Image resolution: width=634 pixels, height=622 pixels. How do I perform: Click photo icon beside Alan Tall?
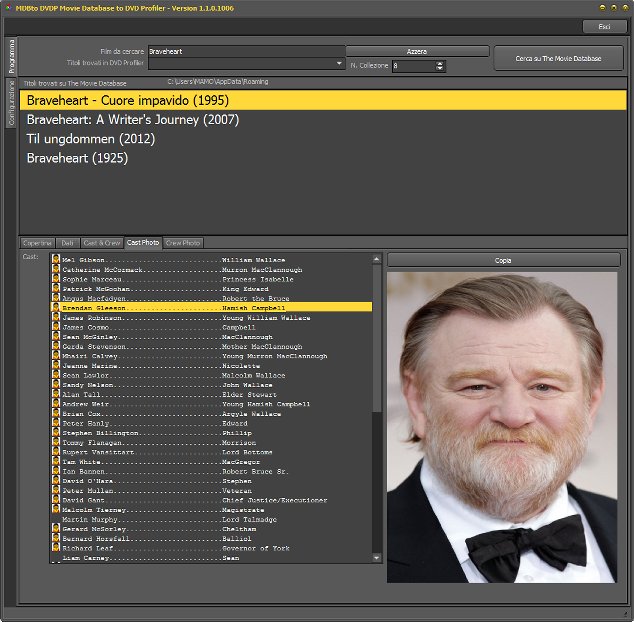(56, 394)
